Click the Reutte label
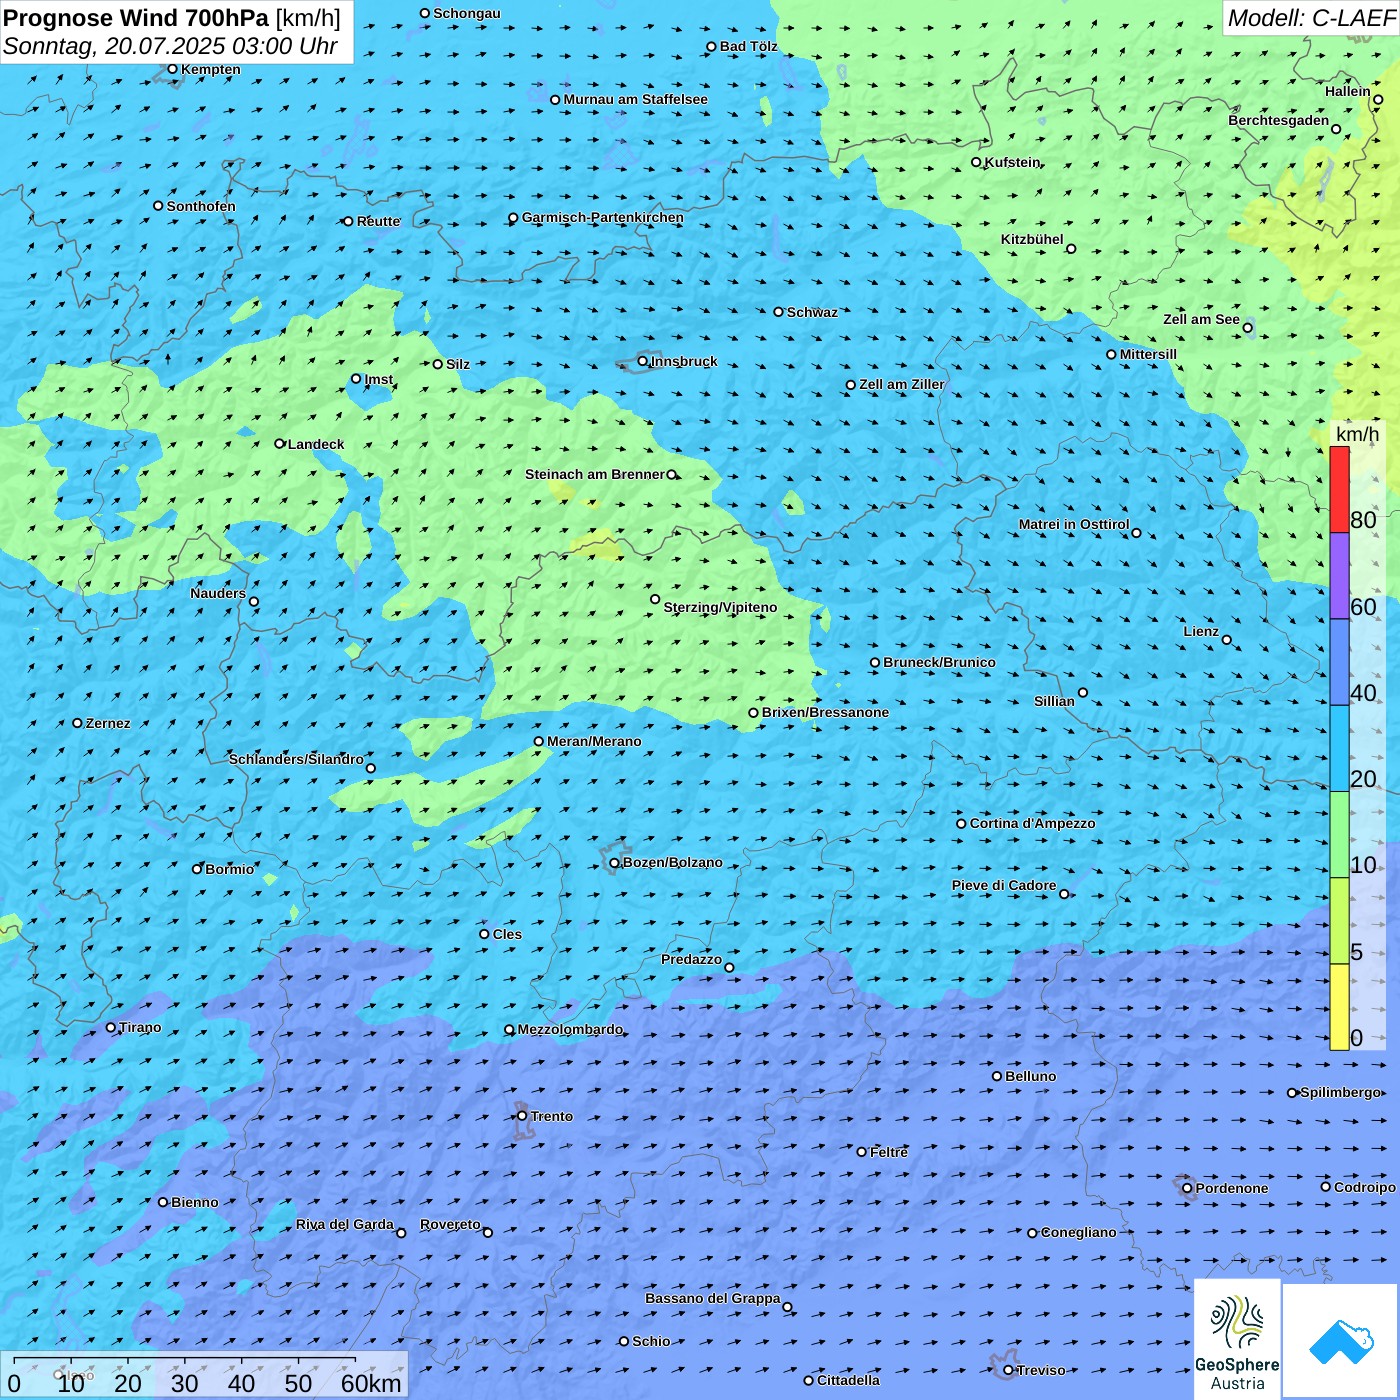The image size is (1400, 1400). click(x=378, y=221)
